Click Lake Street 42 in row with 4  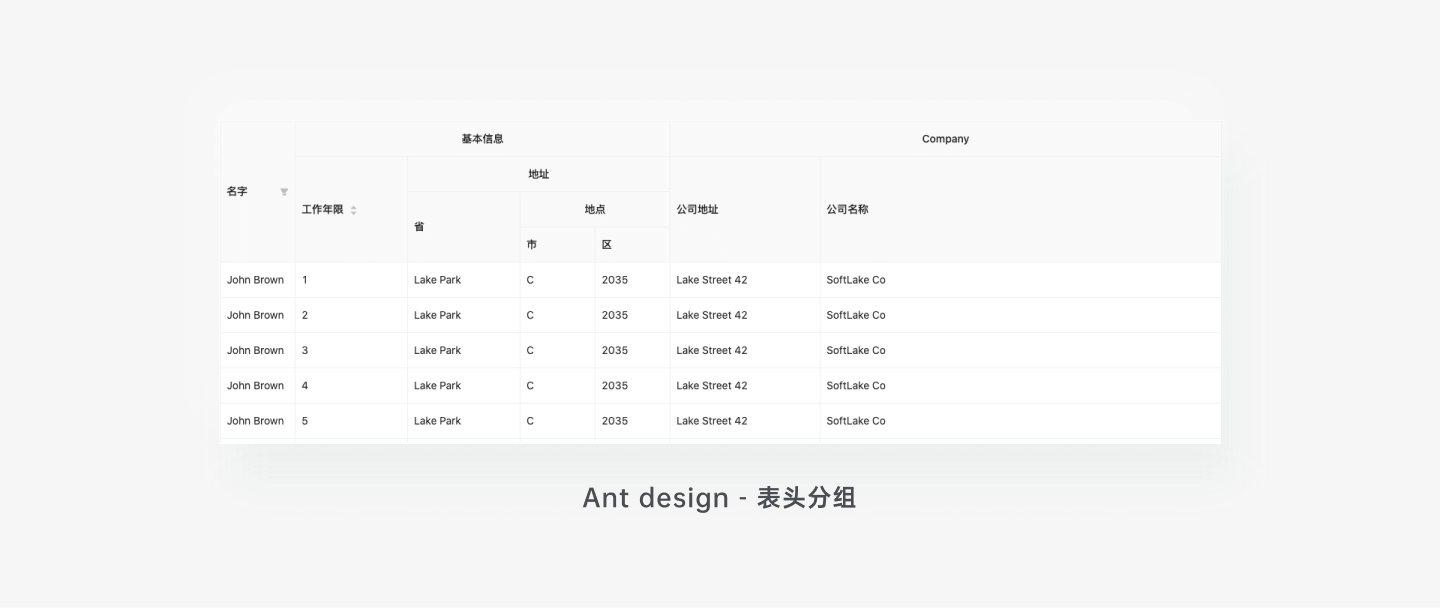[712, 385]
